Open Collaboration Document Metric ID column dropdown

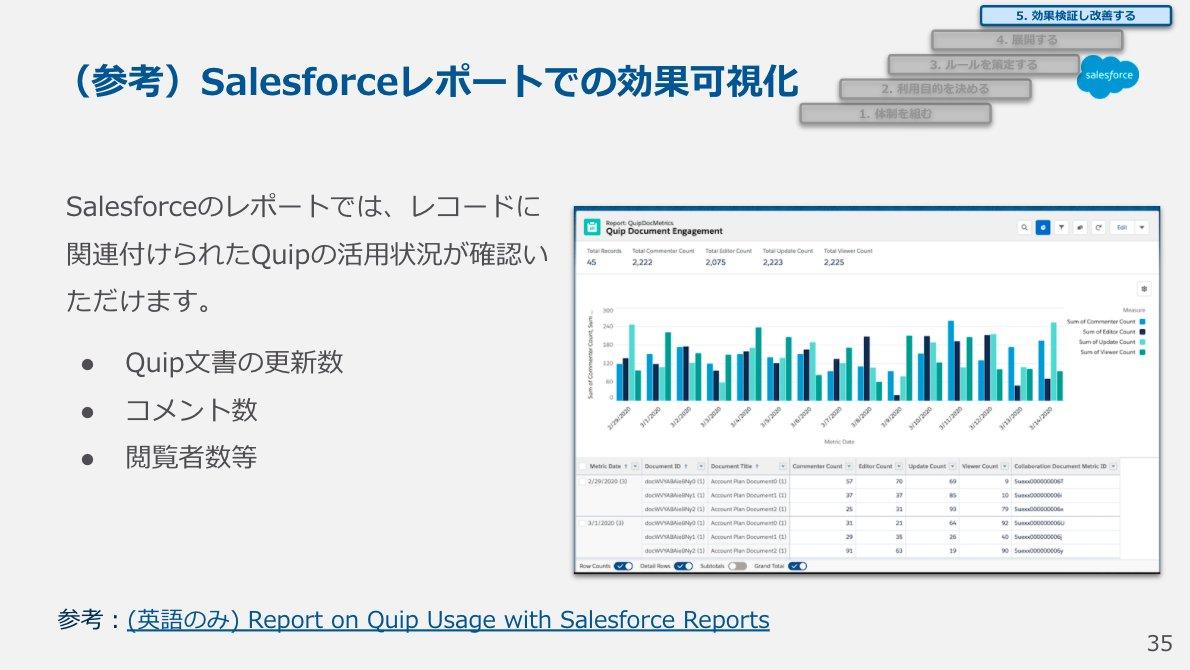[1113, 467]
